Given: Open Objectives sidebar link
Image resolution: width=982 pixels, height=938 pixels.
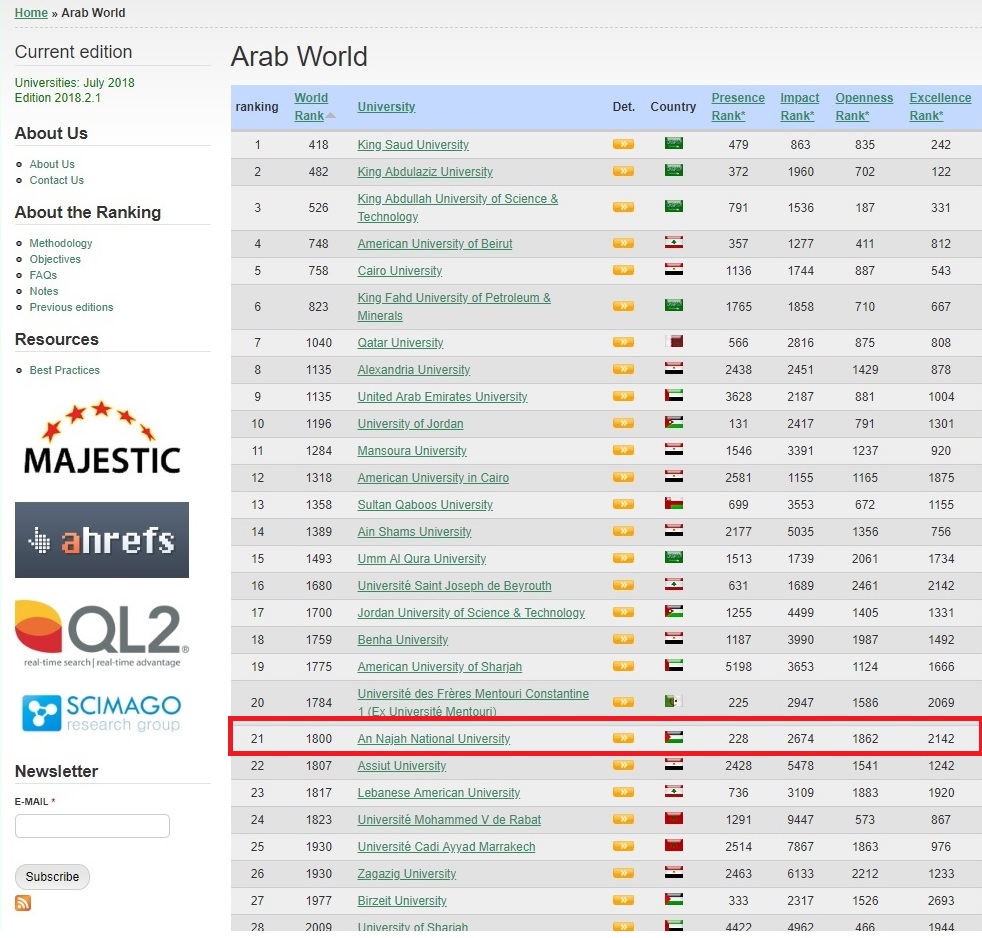Looking at the screenshot, I should pyautogui.click(x=55, y=259).
